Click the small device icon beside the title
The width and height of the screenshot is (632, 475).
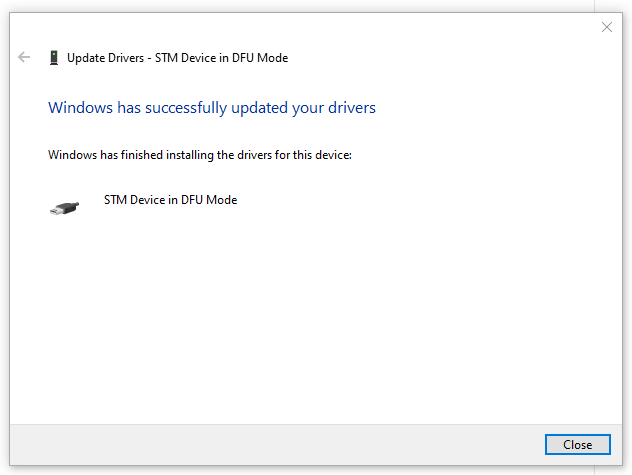[x=53, y=58]
